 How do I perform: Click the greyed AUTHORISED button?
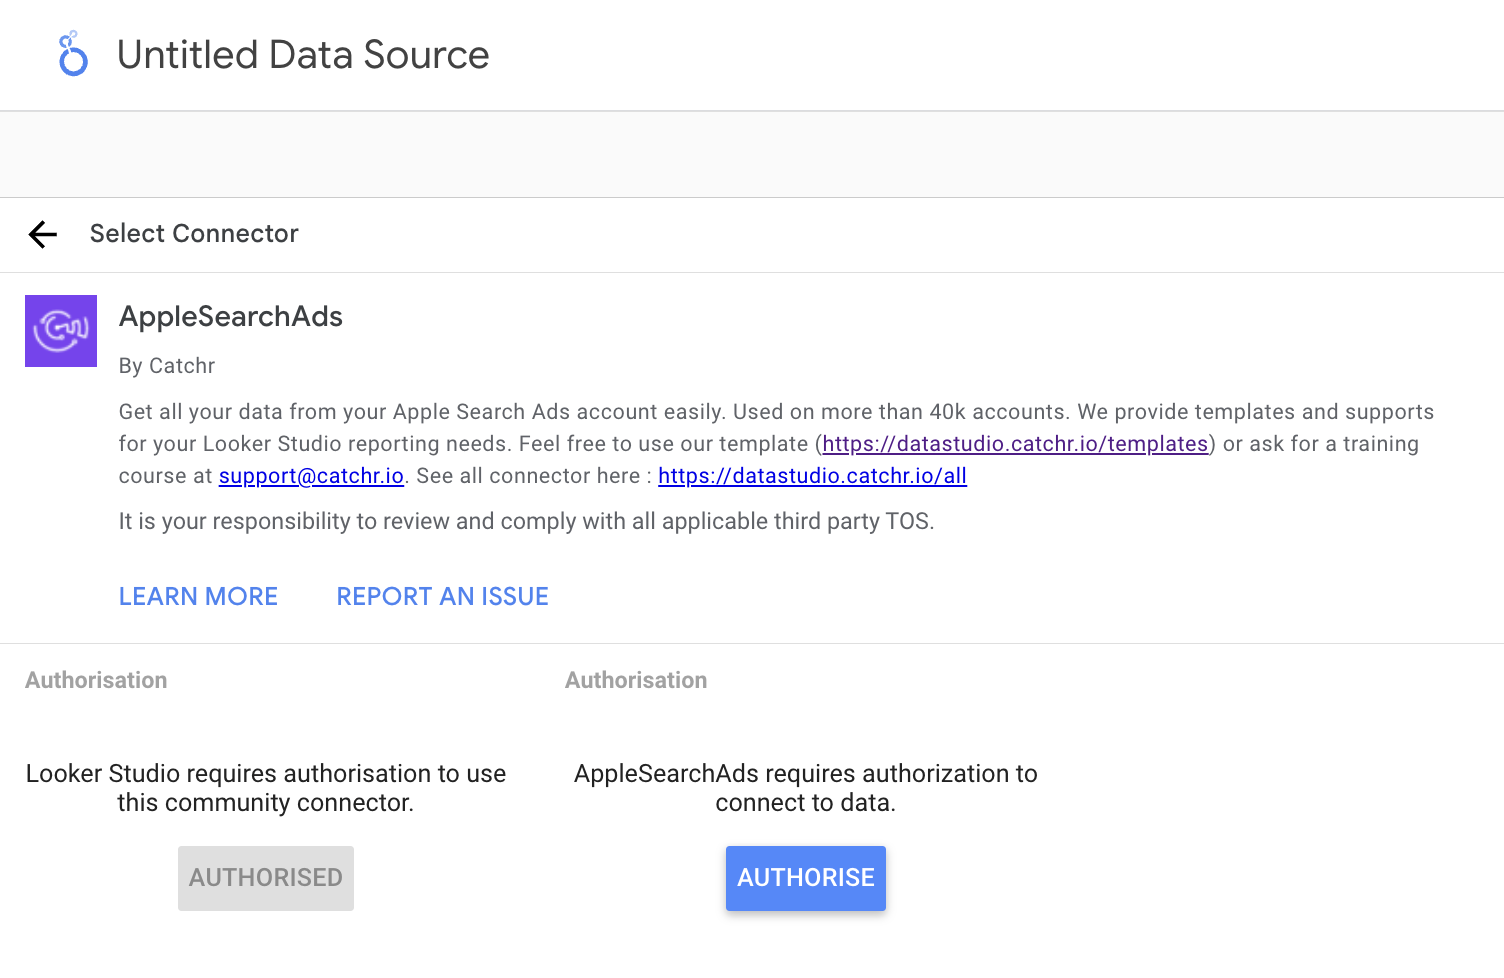tap(265, 878)
